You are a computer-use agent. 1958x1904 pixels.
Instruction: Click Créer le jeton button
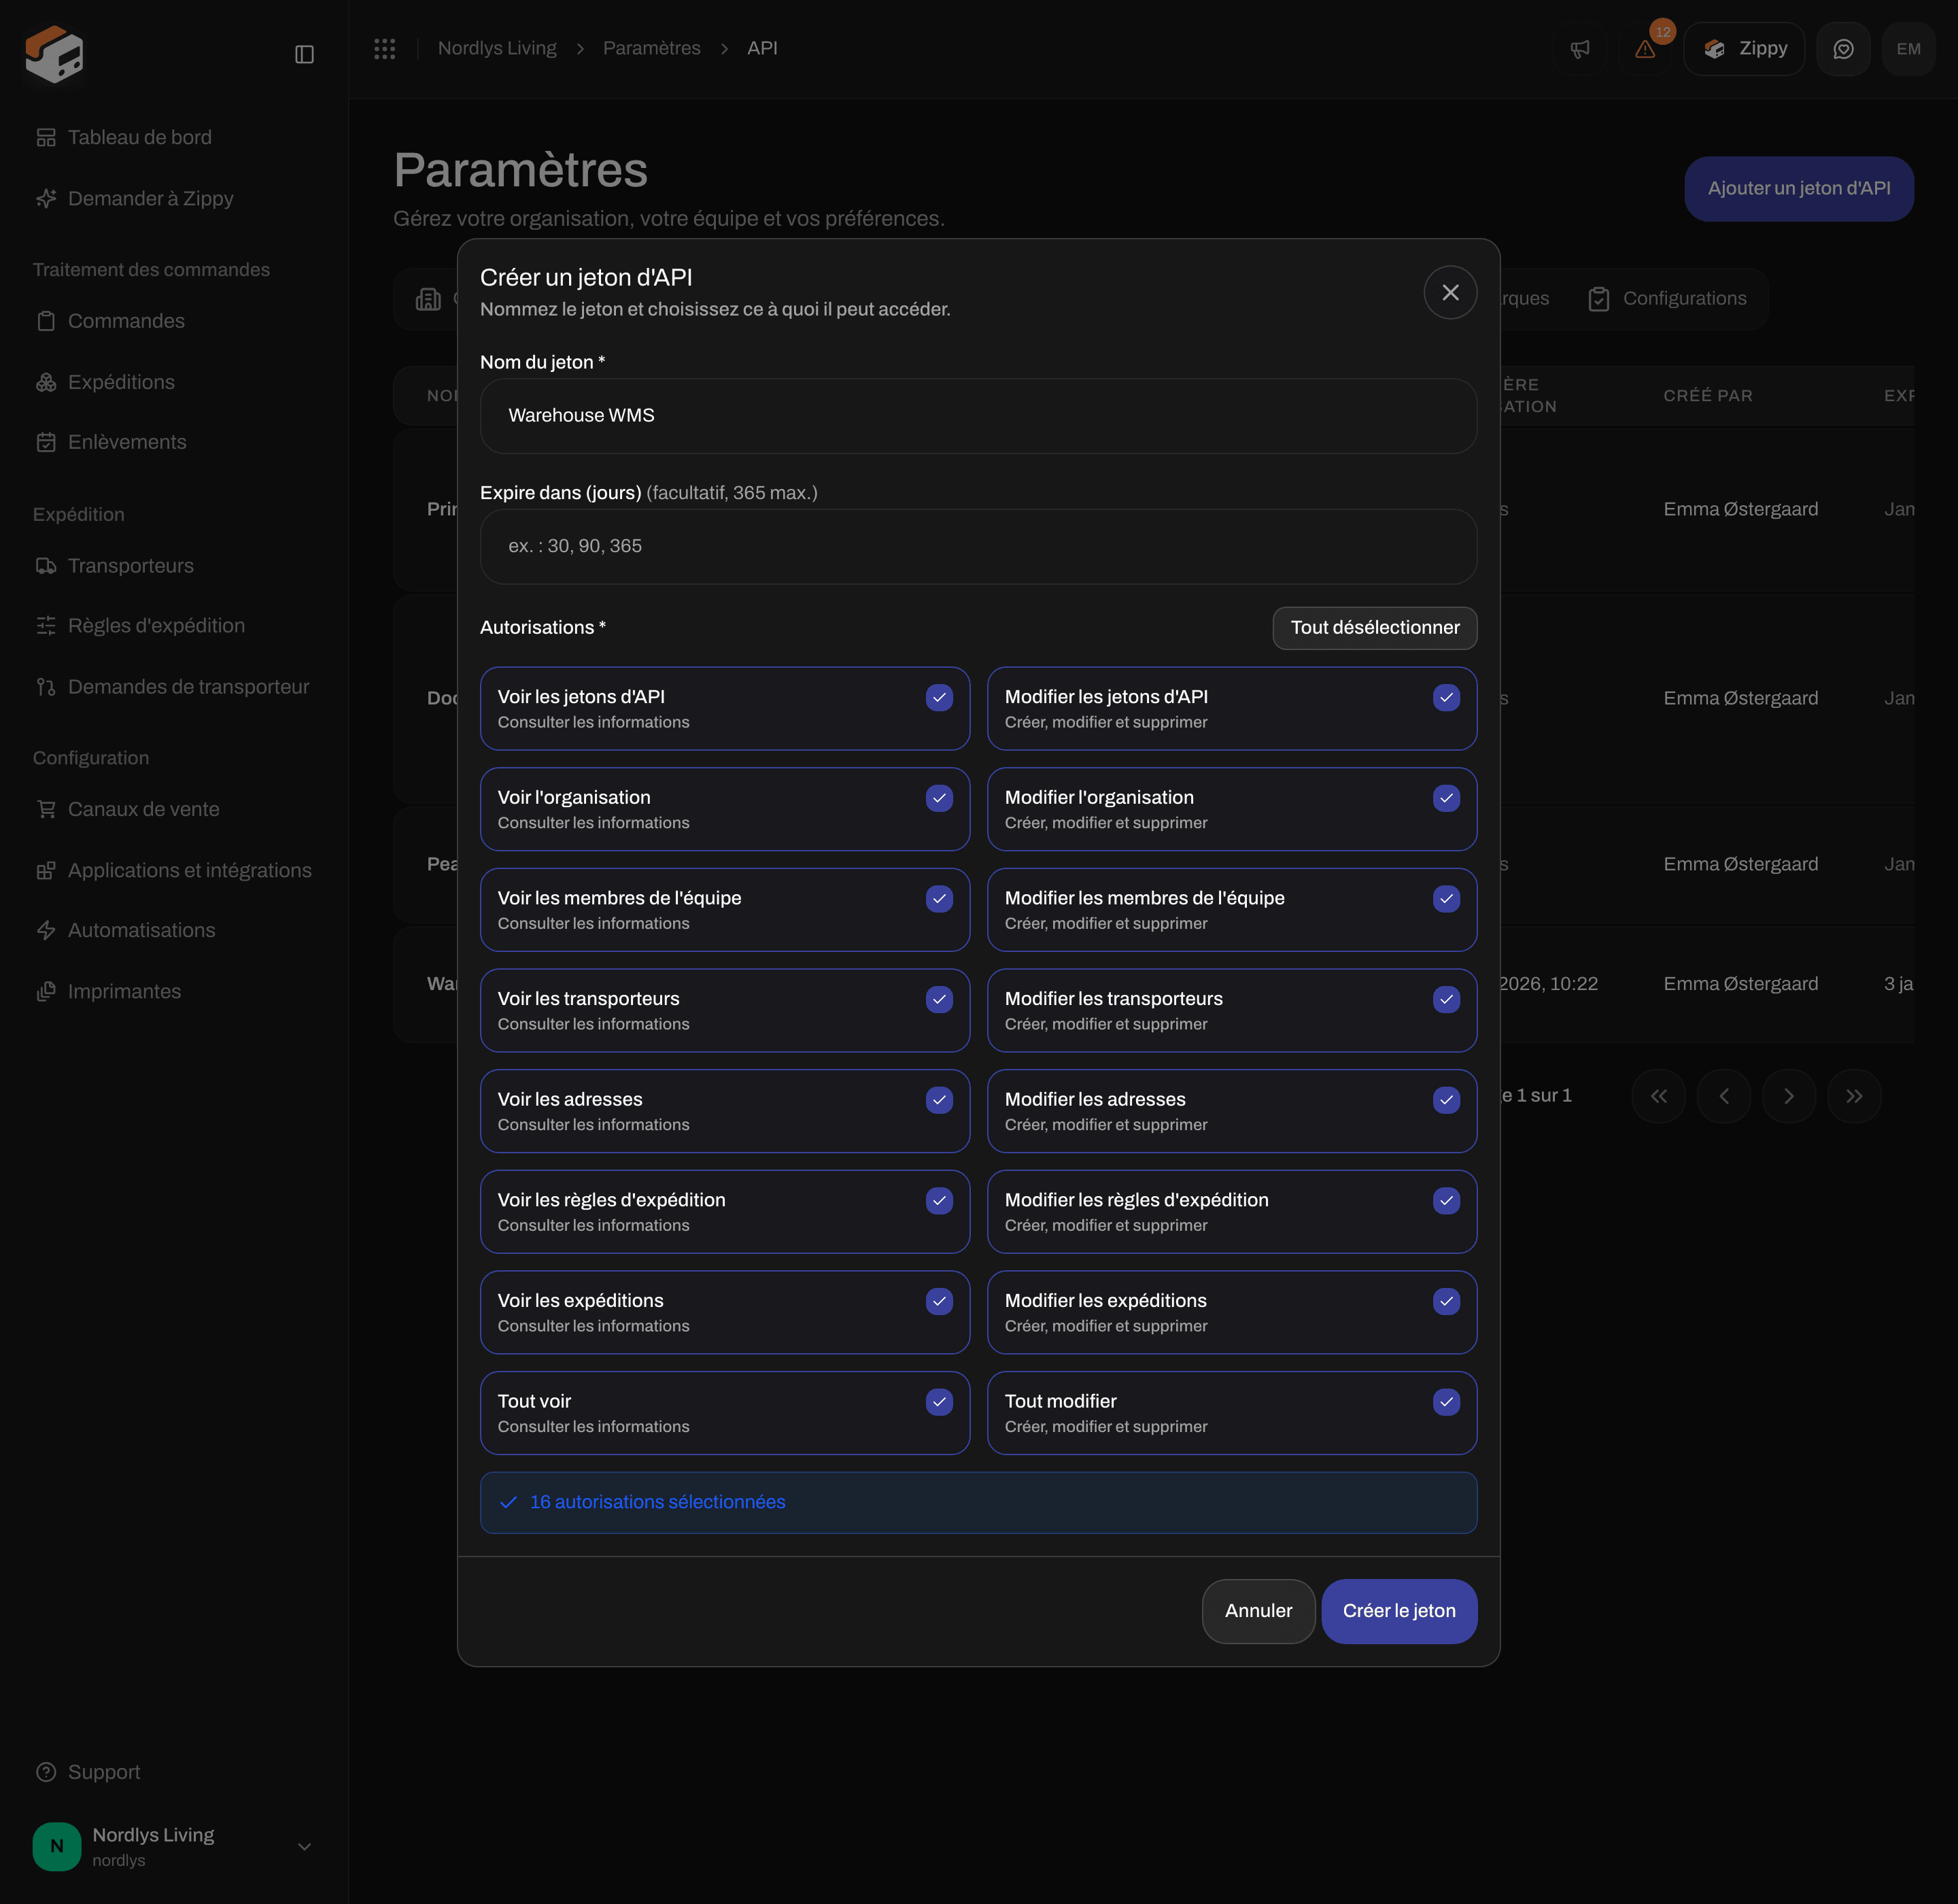1399,1610
